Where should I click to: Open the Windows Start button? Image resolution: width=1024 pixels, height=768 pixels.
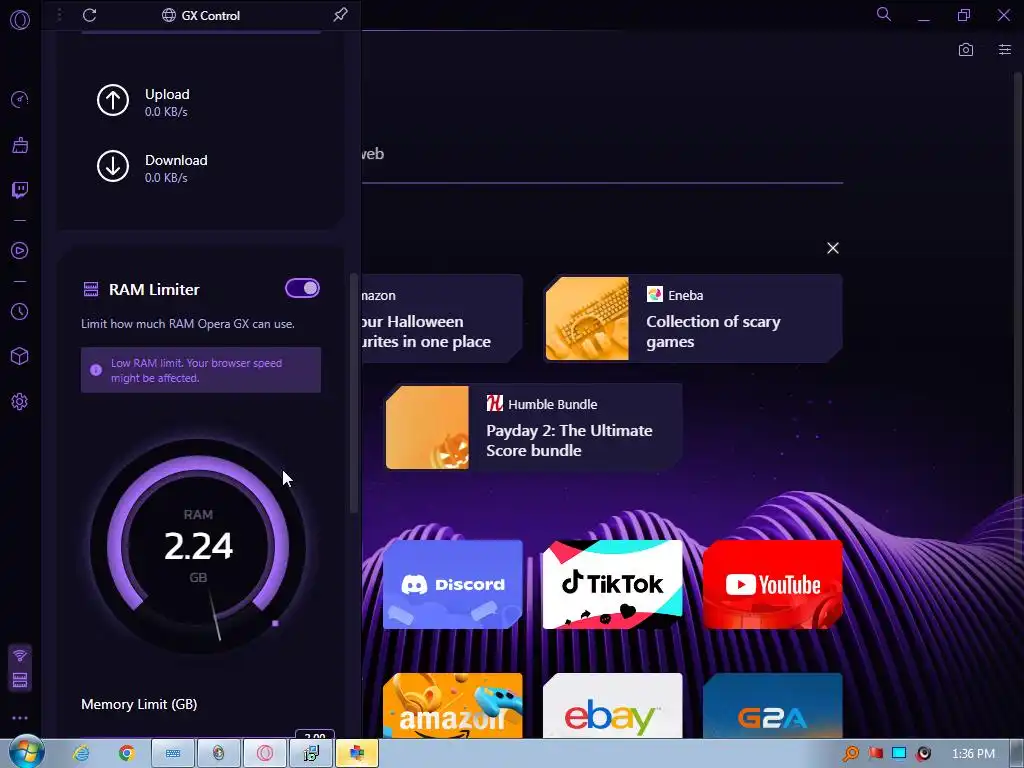click(x=26, y=752)
